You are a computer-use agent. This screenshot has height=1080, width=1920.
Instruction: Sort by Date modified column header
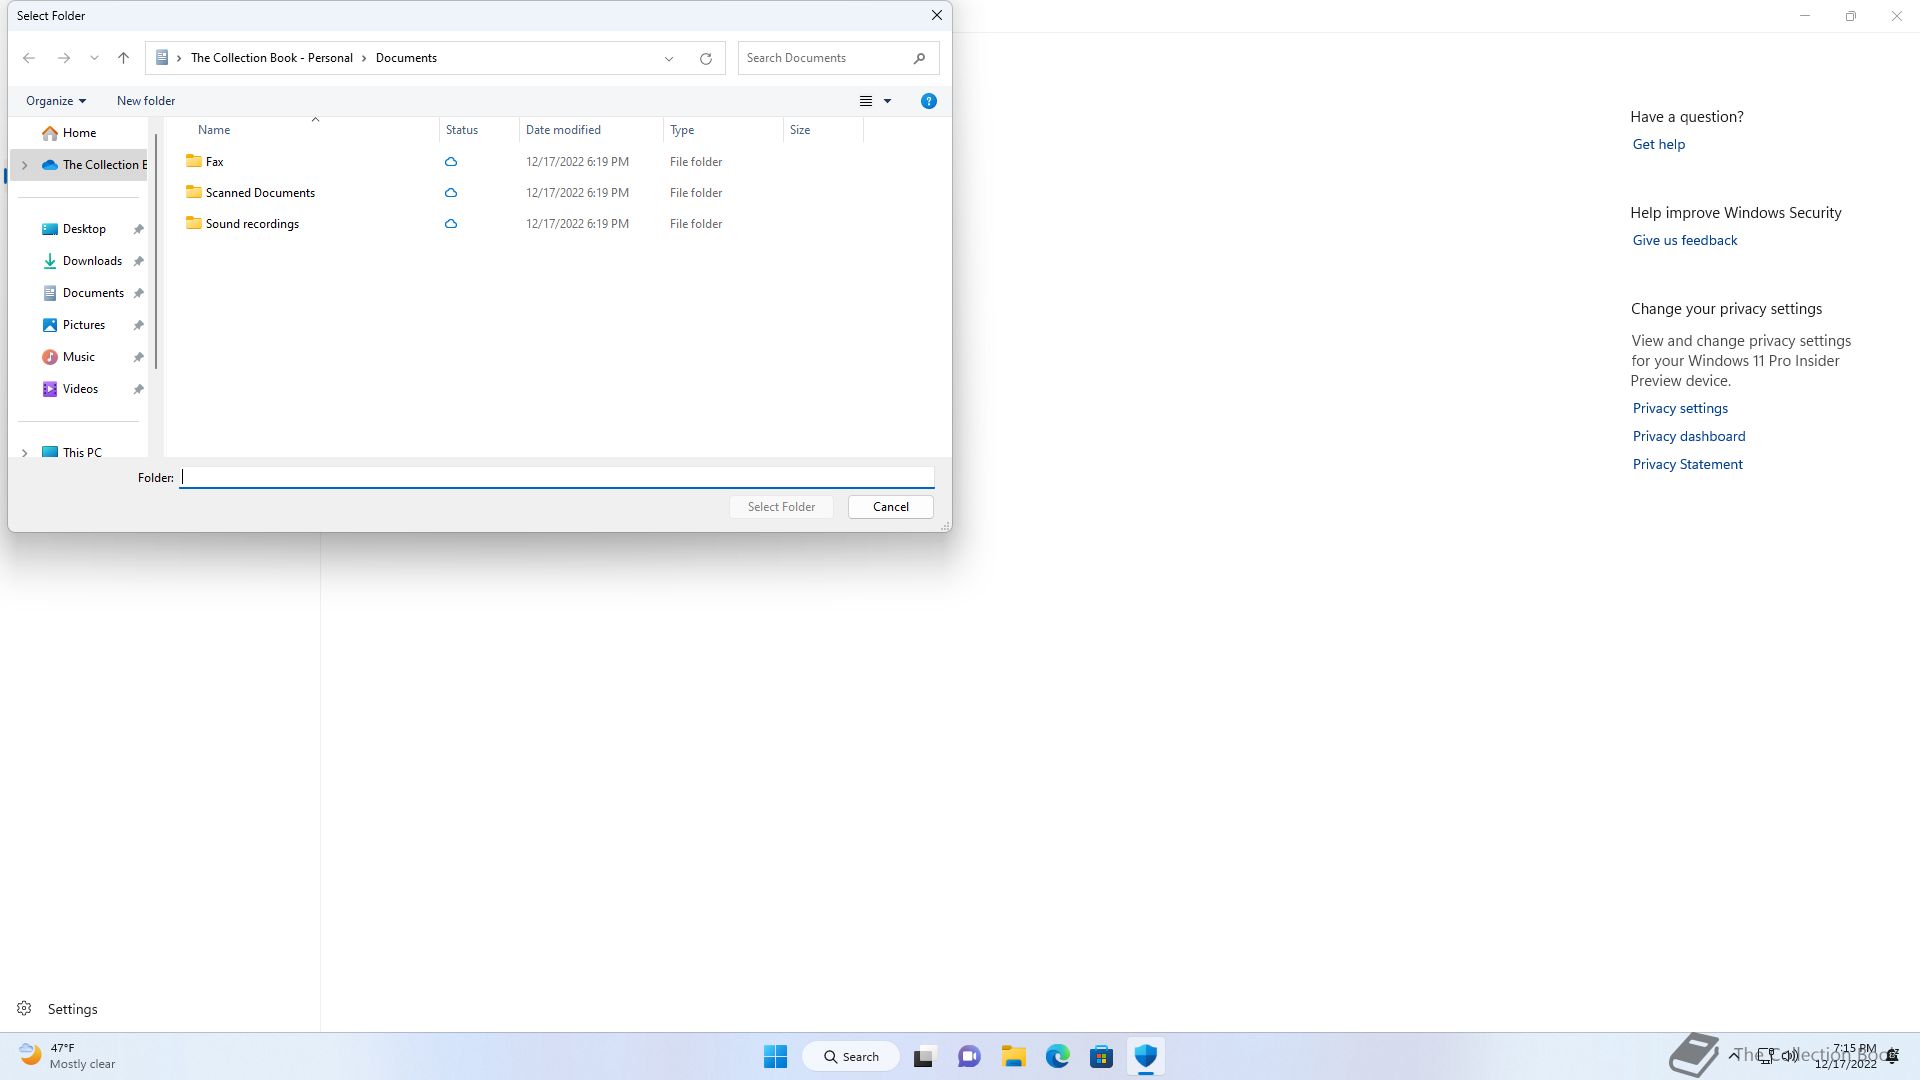tap(563, 130)
